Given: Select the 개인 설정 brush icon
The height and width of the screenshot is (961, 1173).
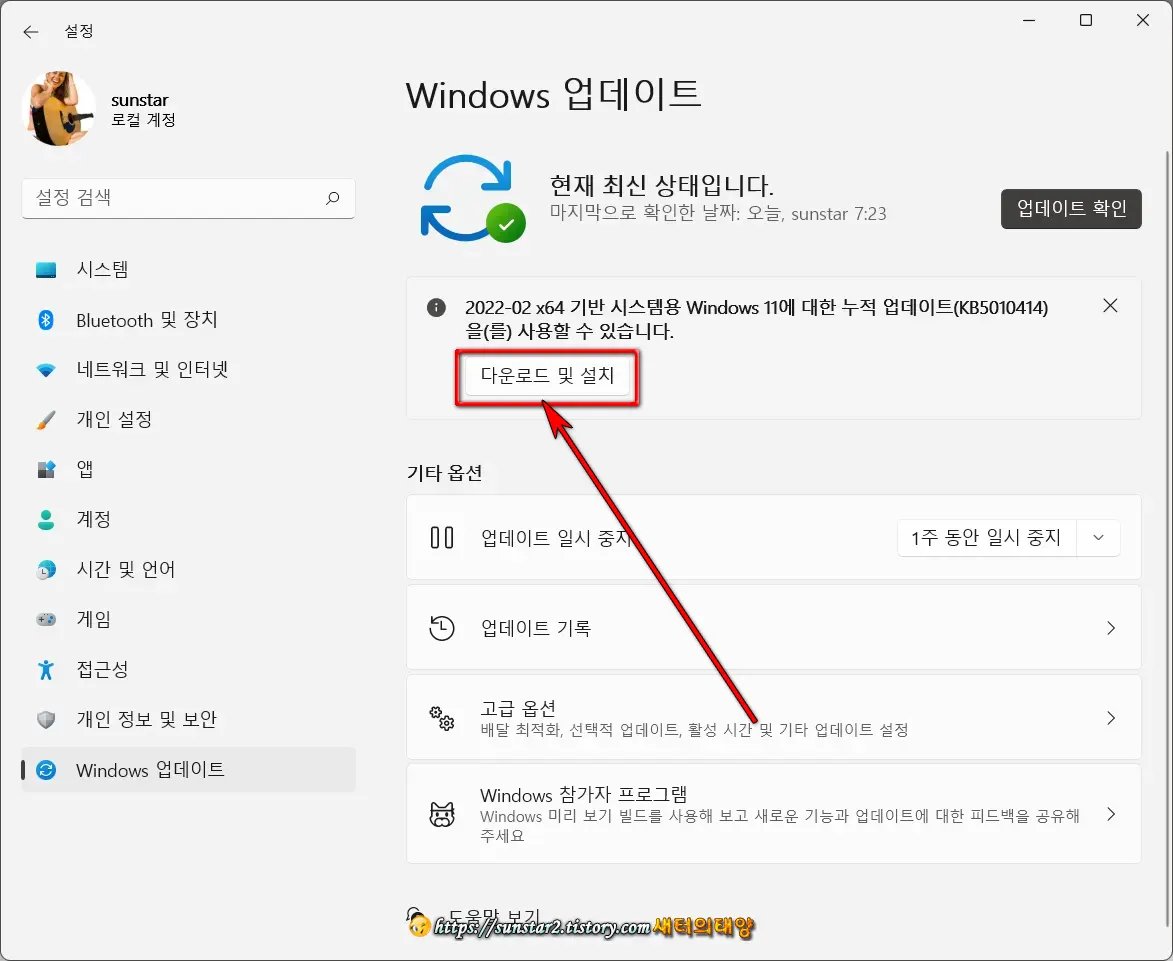Looking at the screenshot, I should coord(45,419).
